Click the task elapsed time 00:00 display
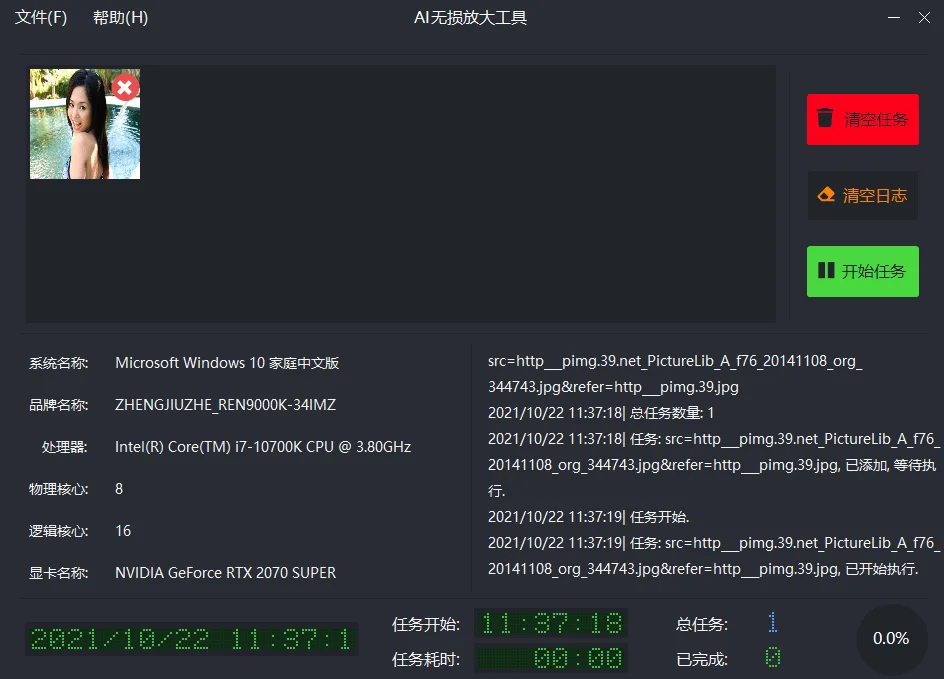Screen dimensions: 944x679 [551, 658]
